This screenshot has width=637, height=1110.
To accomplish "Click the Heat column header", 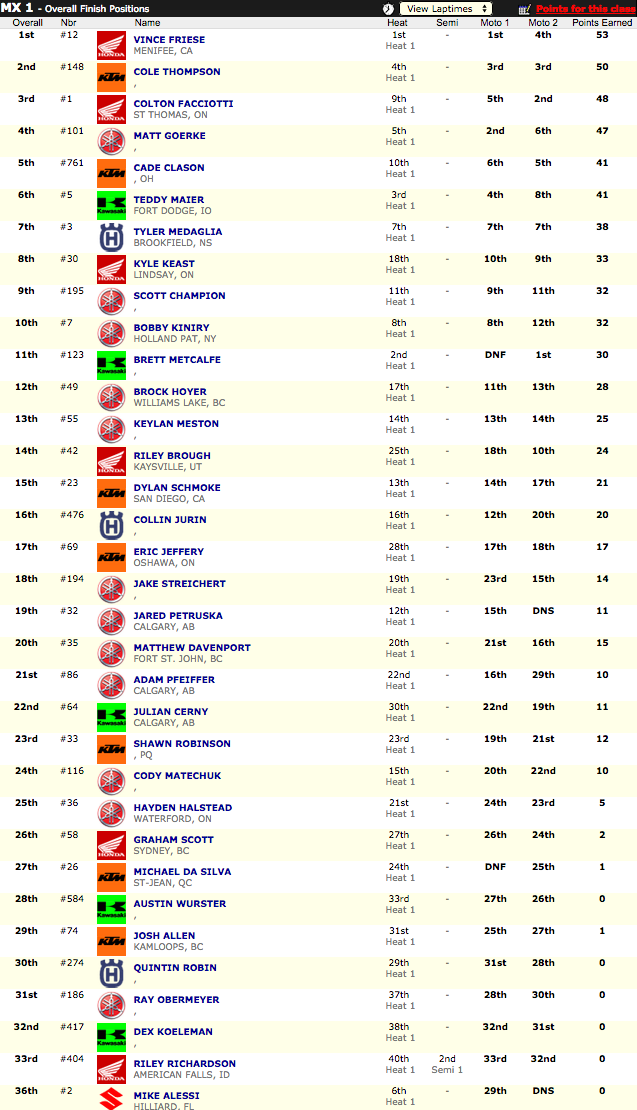I will coord(397,22).
